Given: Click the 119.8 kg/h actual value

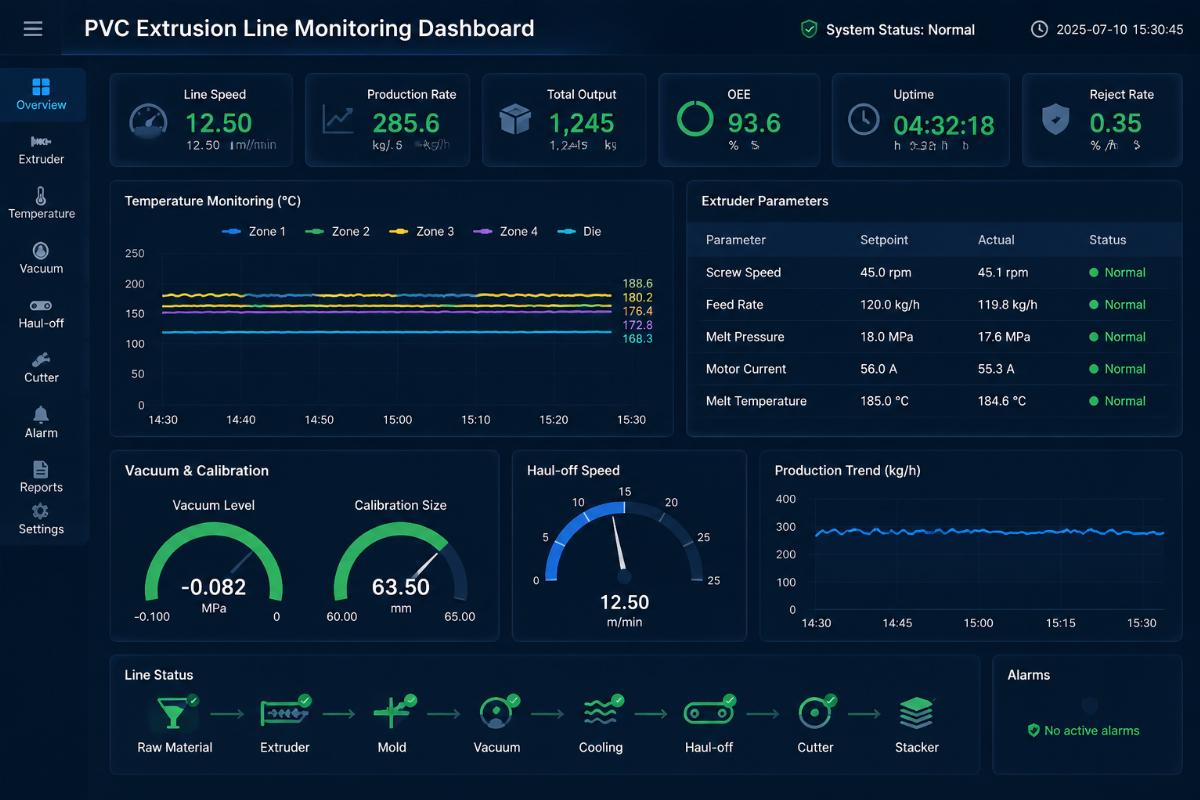Looking at the screenshot, I should [1008, 304].
